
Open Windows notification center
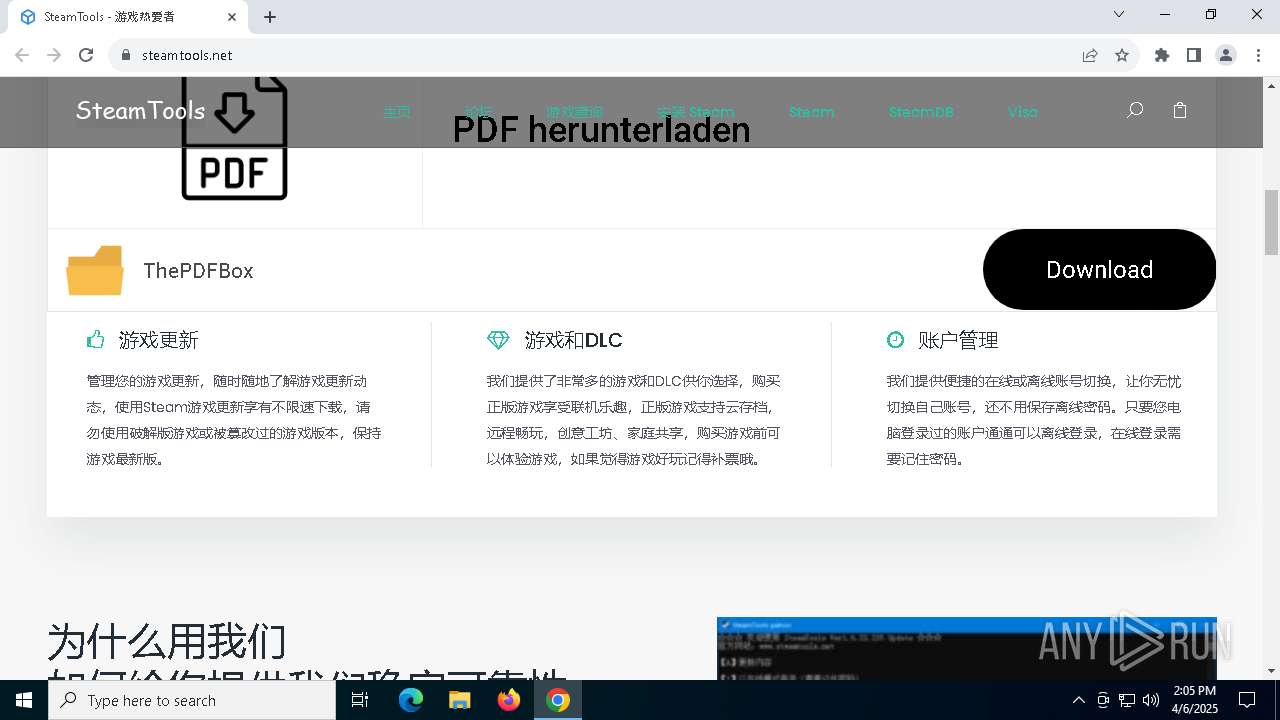coord(1247,700)
